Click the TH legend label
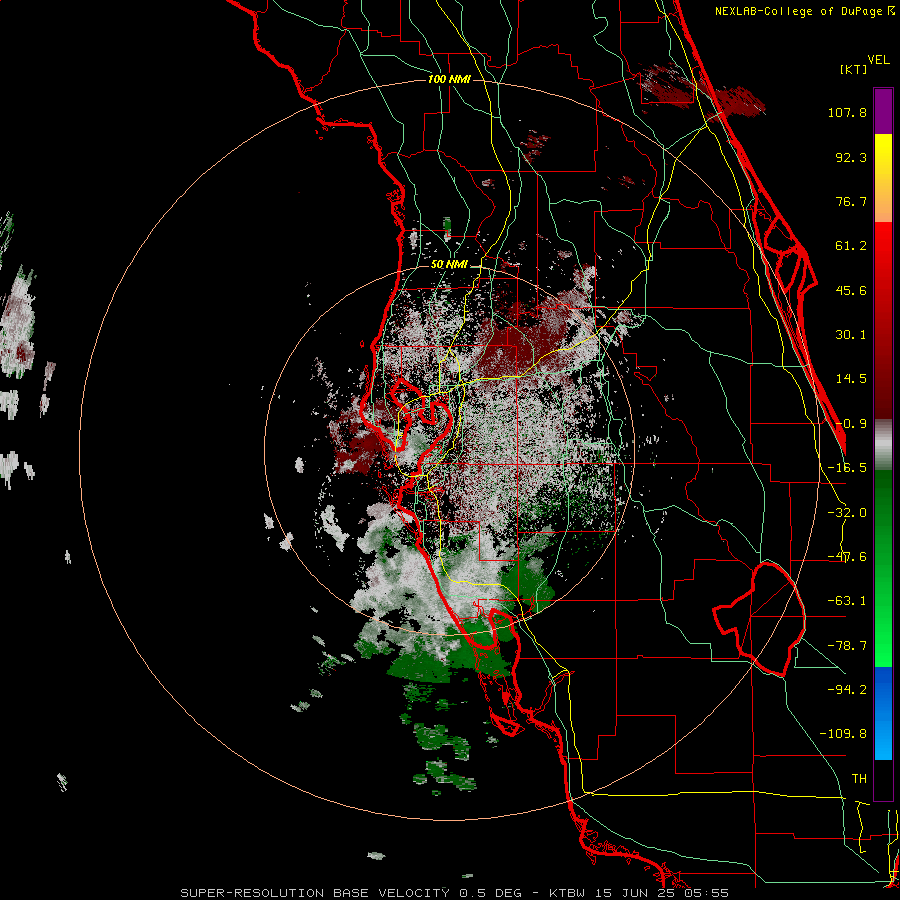Image resolution: width=900 pixels, height=900 pixels. 859,779
